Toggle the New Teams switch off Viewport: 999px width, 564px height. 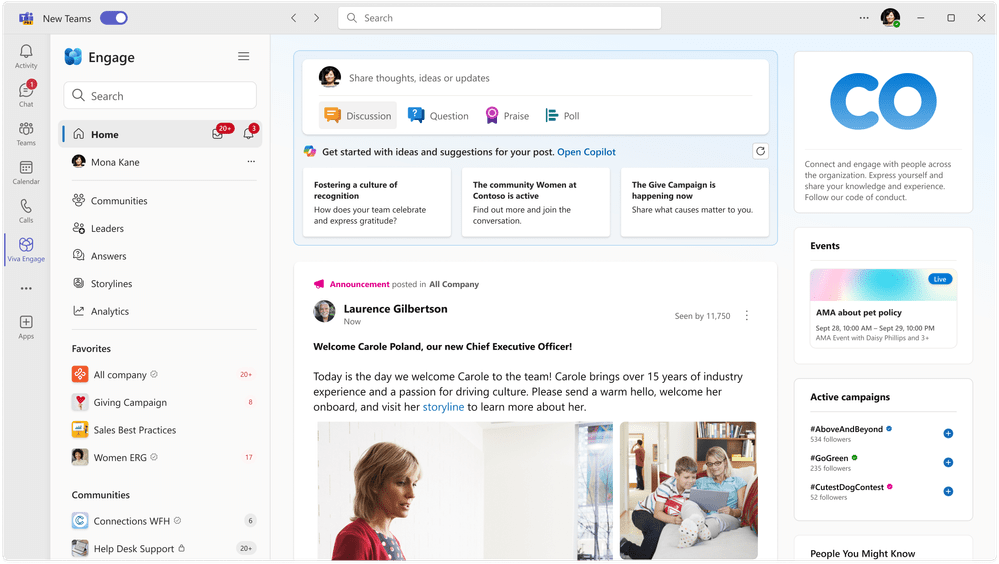114,18
